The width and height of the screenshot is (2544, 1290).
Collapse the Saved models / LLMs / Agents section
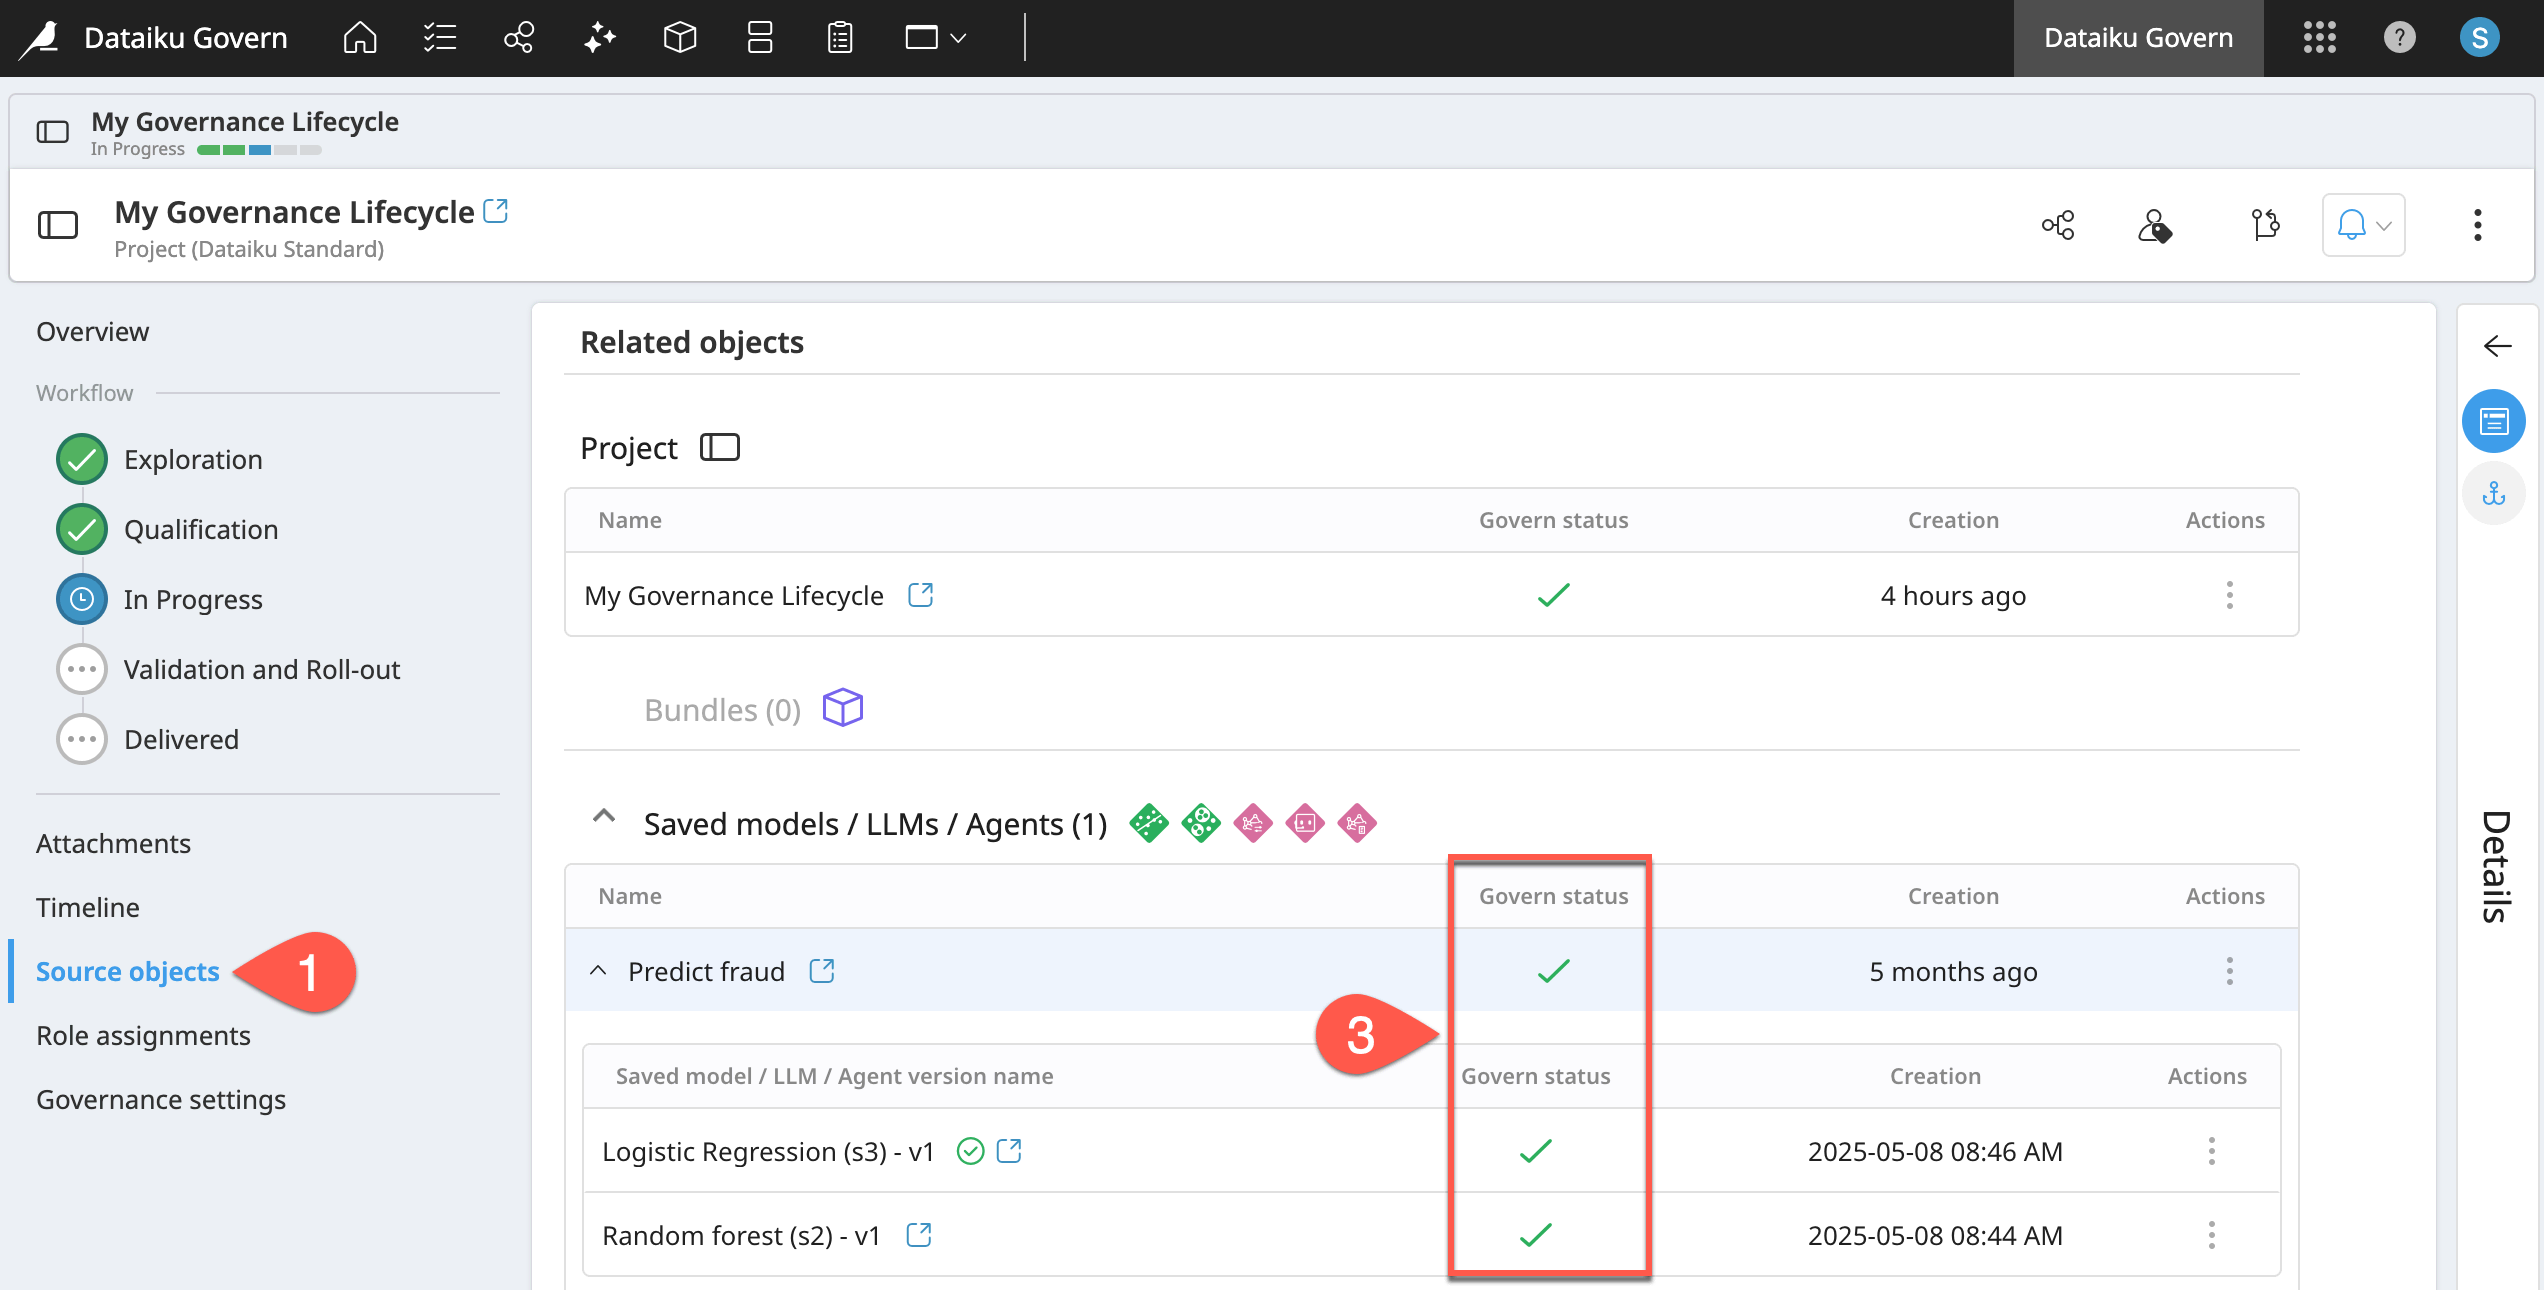pos(603,816)
